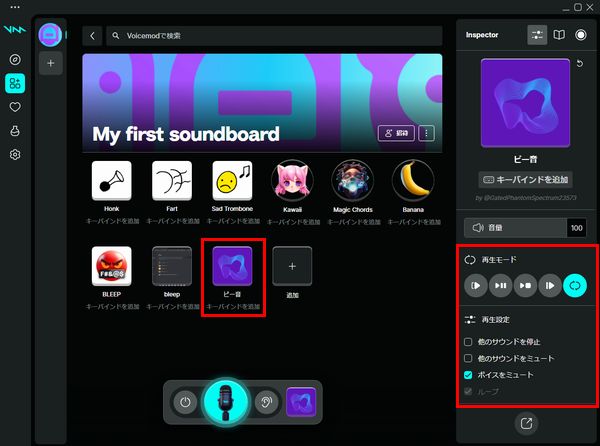Toggle hear myself ear icon
Viewport: 600px width, 446px height.
point(266,402)
